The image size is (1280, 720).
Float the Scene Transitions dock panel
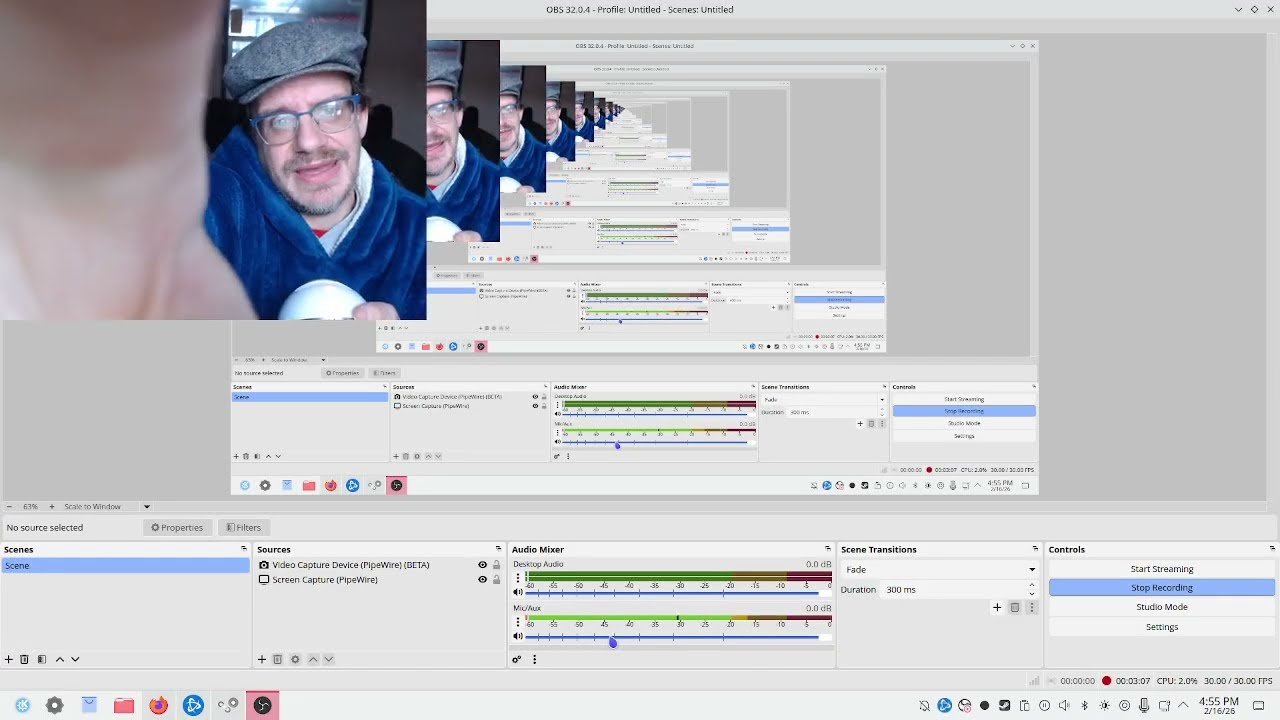click(1035, 549)
